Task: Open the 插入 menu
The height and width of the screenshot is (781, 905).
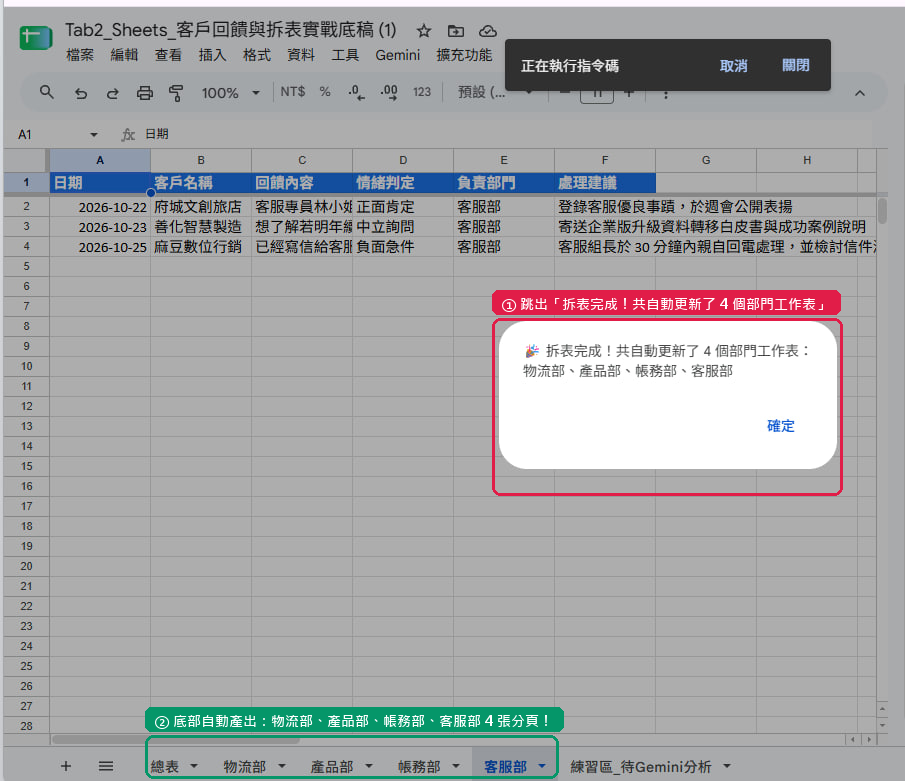Action: [x=212, y=55]
